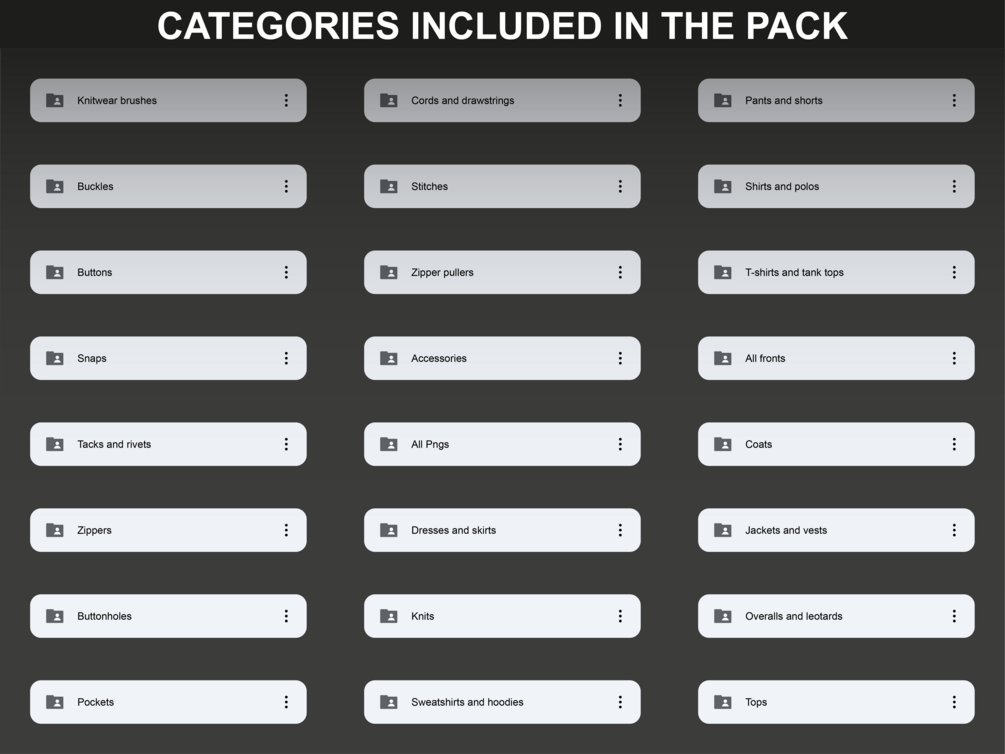Select the Buttonholes folder
This screenshot has width=1005, height=754.
point(168,616)
